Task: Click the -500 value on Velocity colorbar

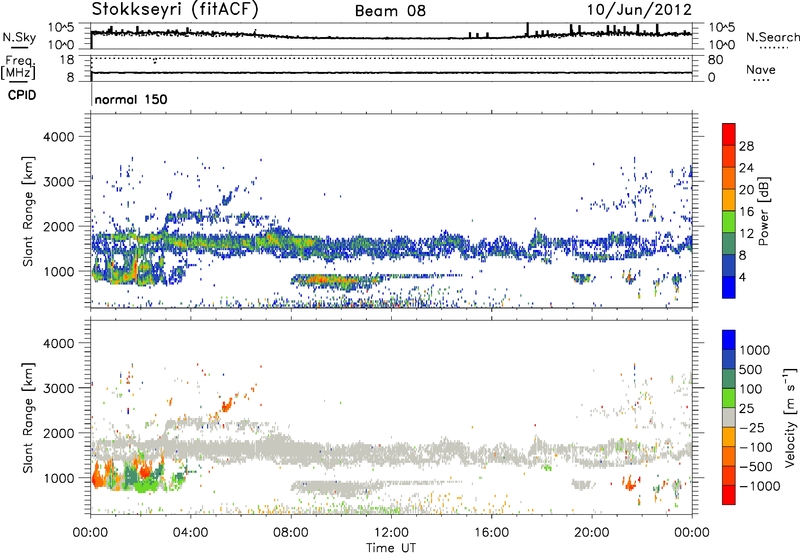Action: coord(756,466)
